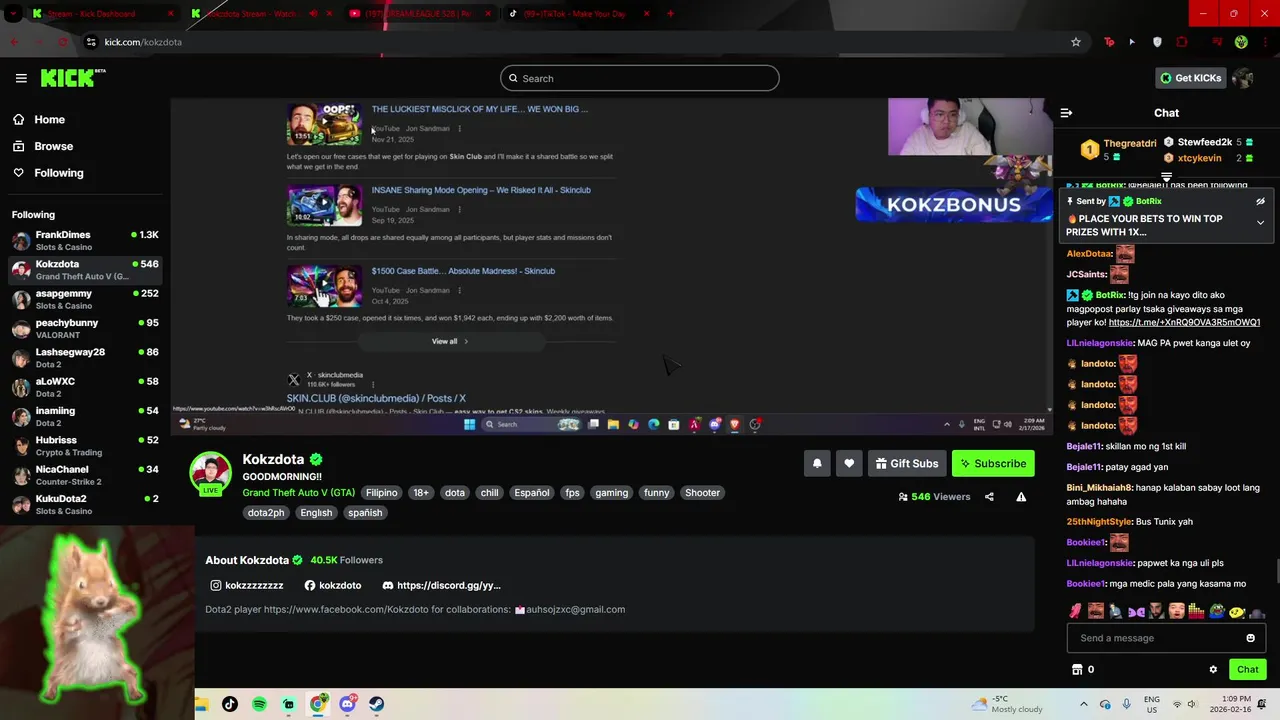Click the 40.5K Followers text
This screenshot has width=1280, height=720.
(346, 560)
